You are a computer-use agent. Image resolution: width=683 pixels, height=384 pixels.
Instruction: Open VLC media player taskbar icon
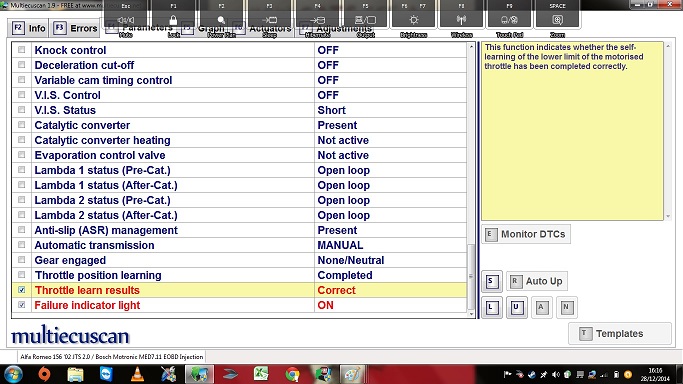pos(138,374)
